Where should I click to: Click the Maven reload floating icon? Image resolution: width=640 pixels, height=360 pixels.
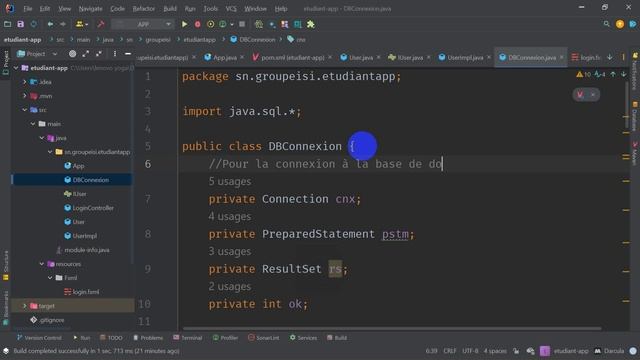coord(580,95)
